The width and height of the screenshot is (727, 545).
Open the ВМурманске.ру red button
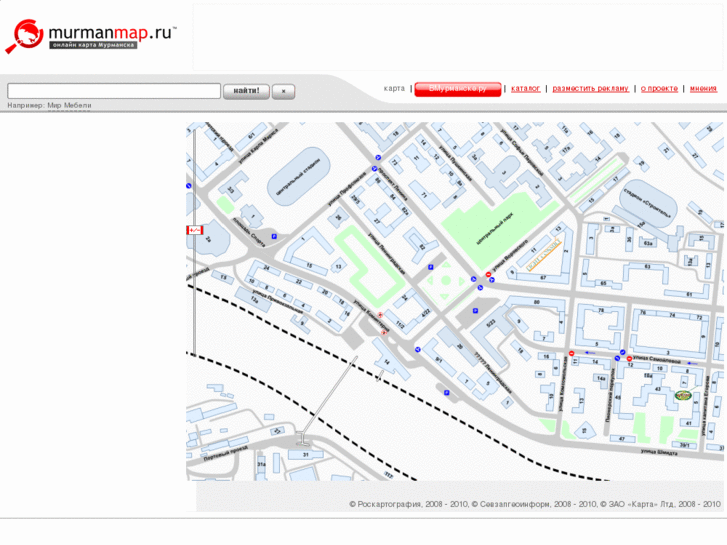(458, 89)
